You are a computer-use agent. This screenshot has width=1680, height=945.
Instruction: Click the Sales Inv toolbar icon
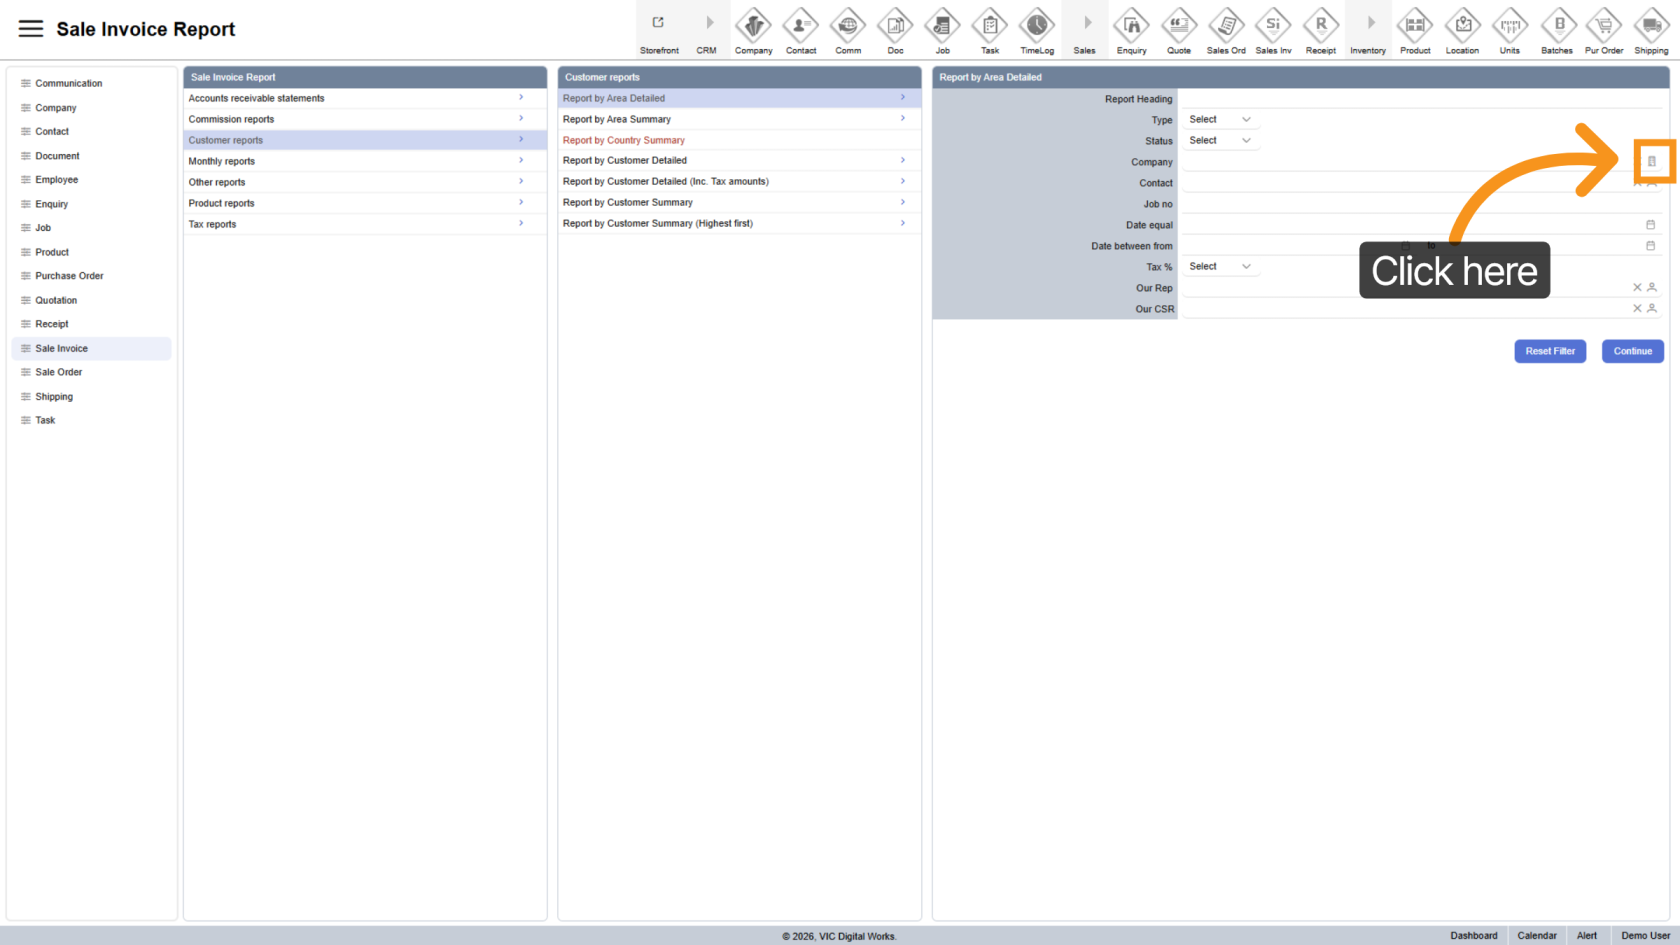(x=1273, y=25)
